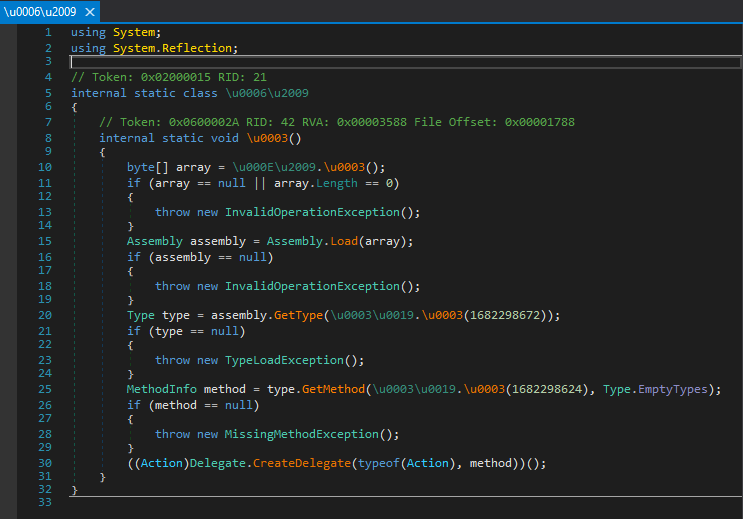Click 'EmptyTypes' on line 25

point(673,389)
